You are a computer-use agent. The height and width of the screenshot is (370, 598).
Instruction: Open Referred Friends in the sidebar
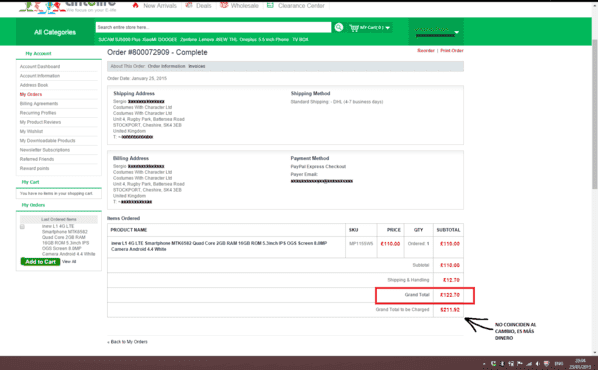pyautogui.click(x=37, y=159)
